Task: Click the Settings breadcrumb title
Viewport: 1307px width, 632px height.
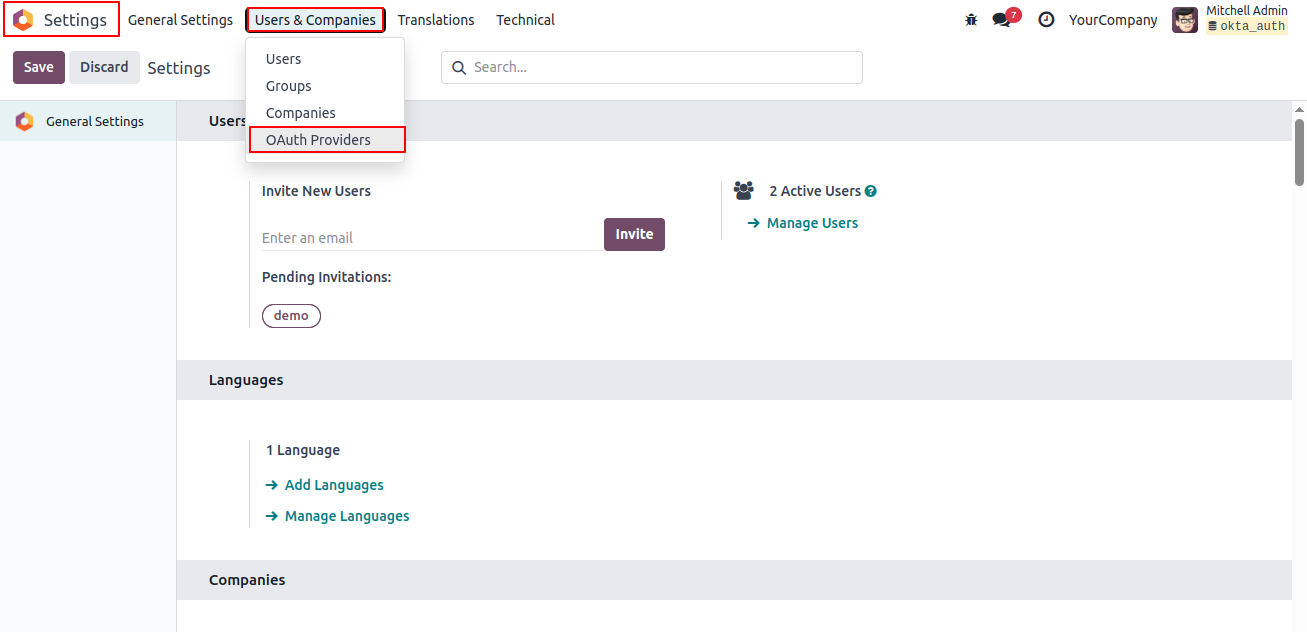Action: point(179,68)
